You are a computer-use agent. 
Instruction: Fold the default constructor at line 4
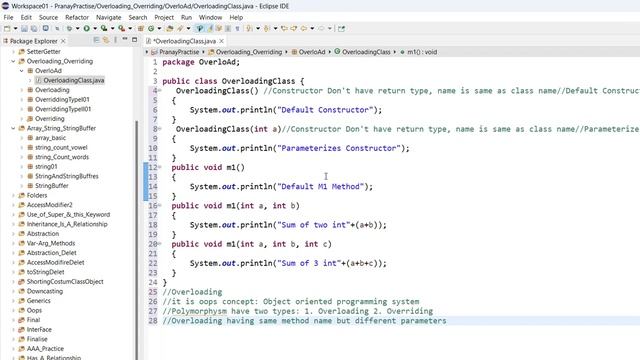tap(160, 91)
